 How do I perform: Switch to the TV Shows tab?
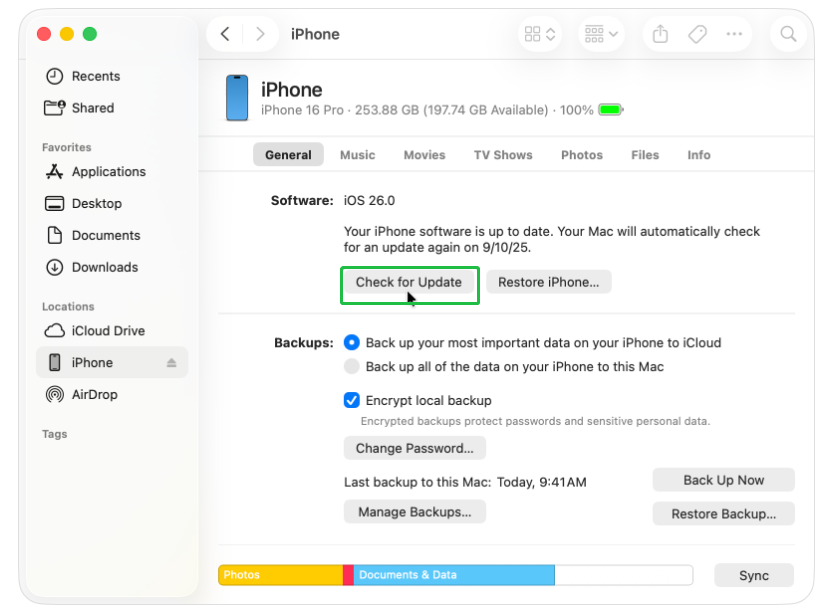(x=503, y=155)
